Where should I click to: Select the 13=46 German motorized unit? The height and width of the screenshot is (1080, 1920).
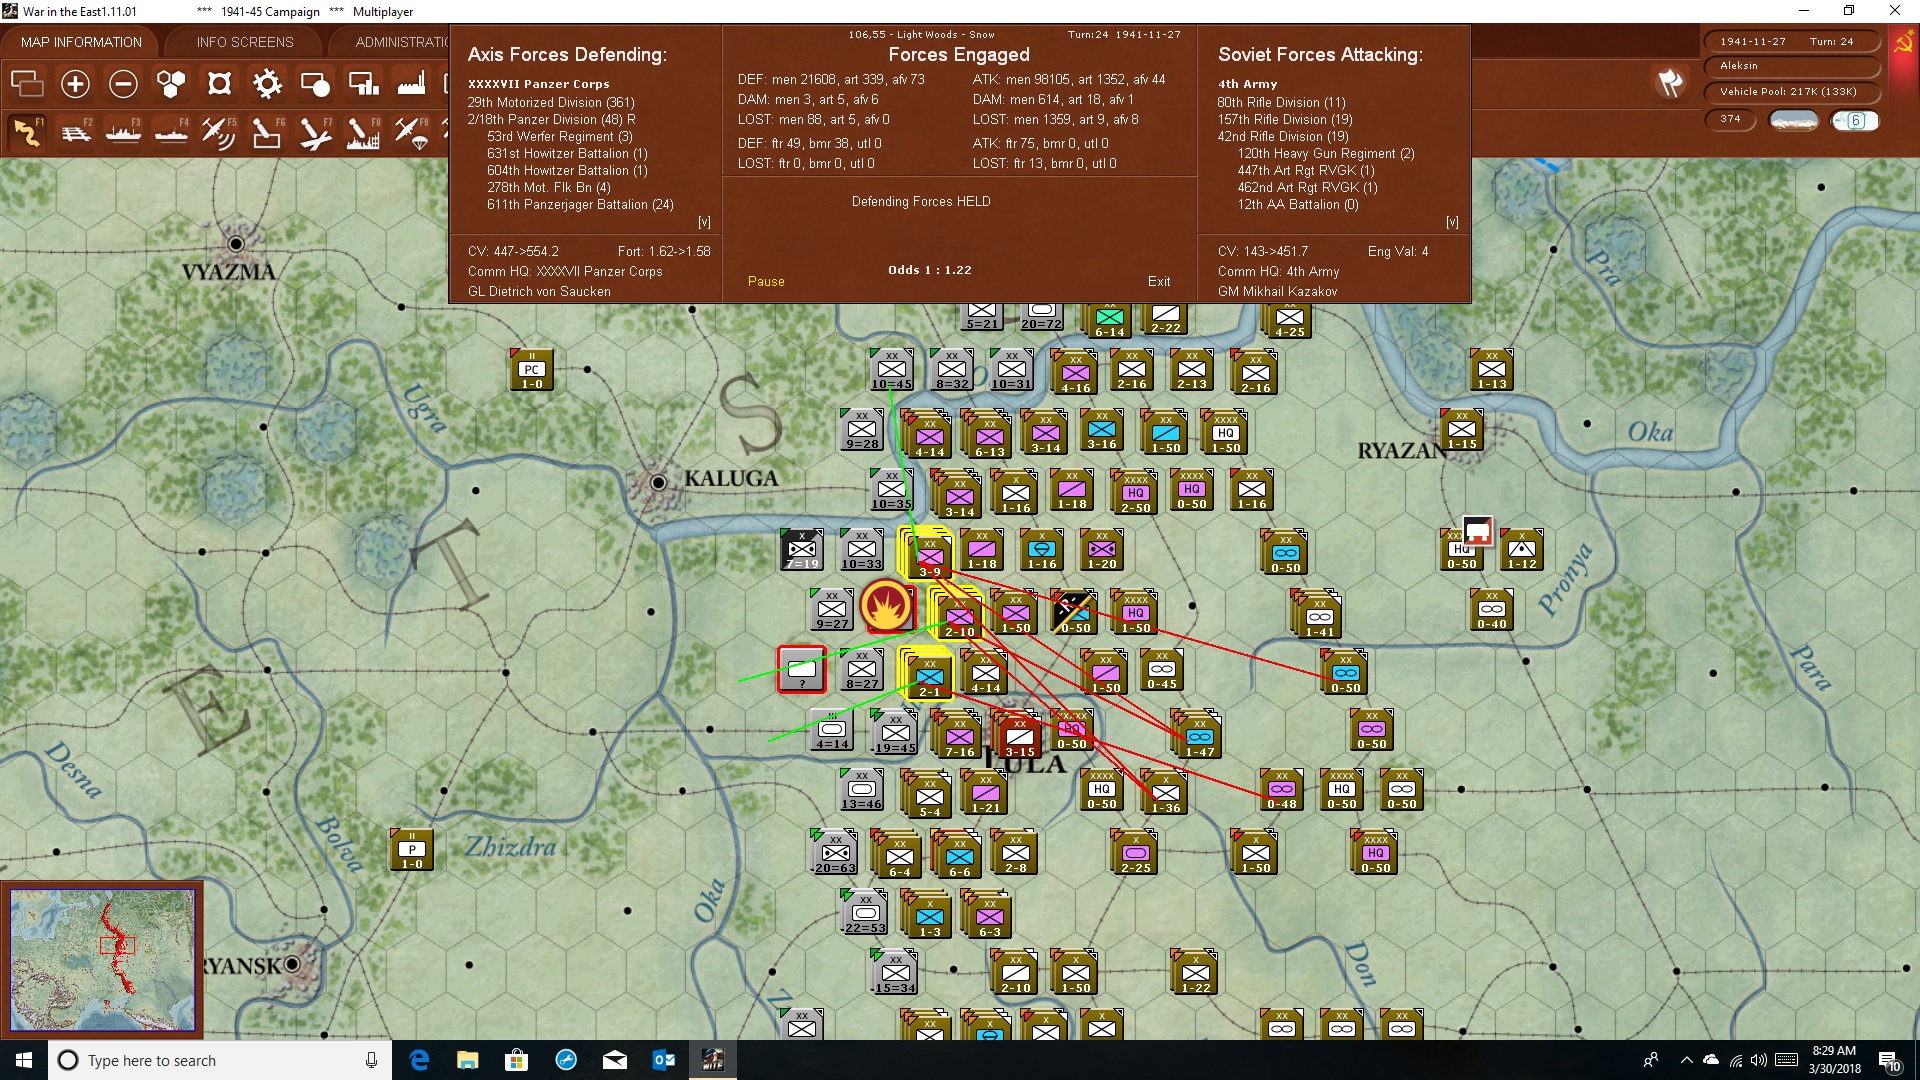point(862,790)
